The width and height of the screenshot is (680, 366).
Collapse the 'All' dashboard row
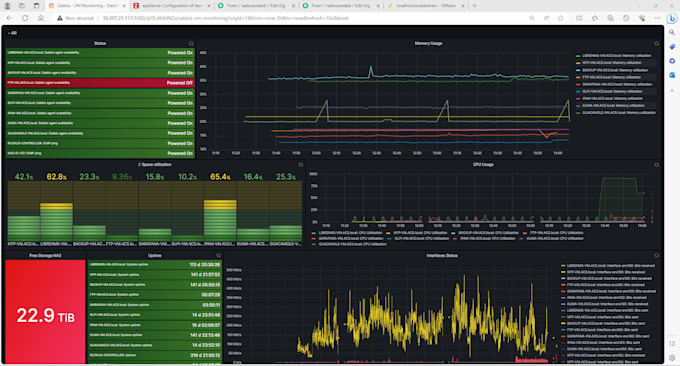pyautogui.click(x=12, y=33)
